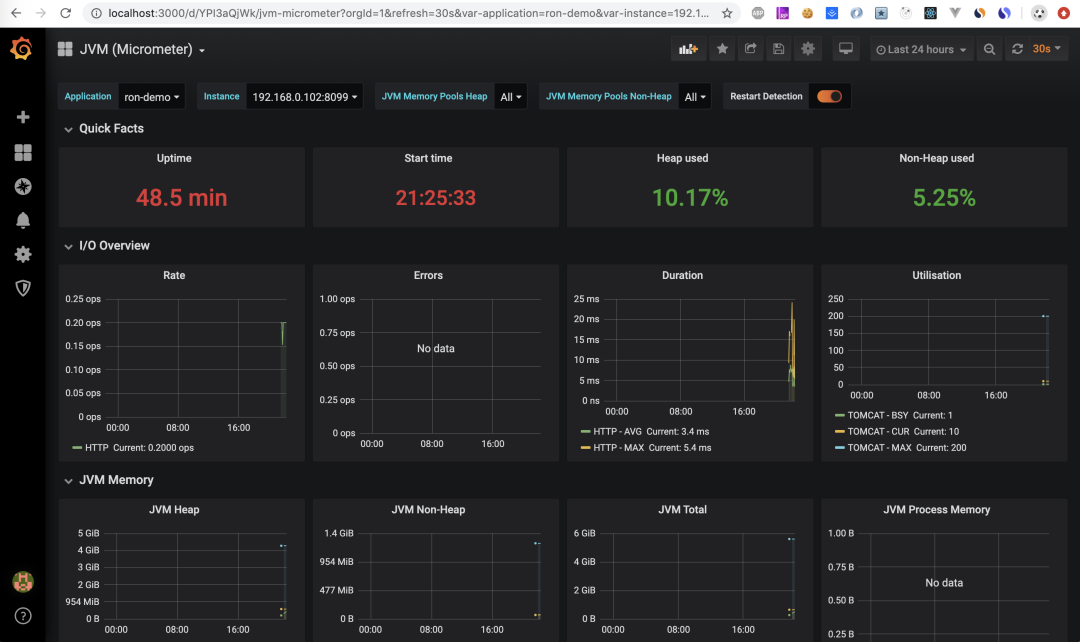Open JVM Memory Pools Heap All dropdown
Viewport: 1080px width, 642px height.
(510, 97)
